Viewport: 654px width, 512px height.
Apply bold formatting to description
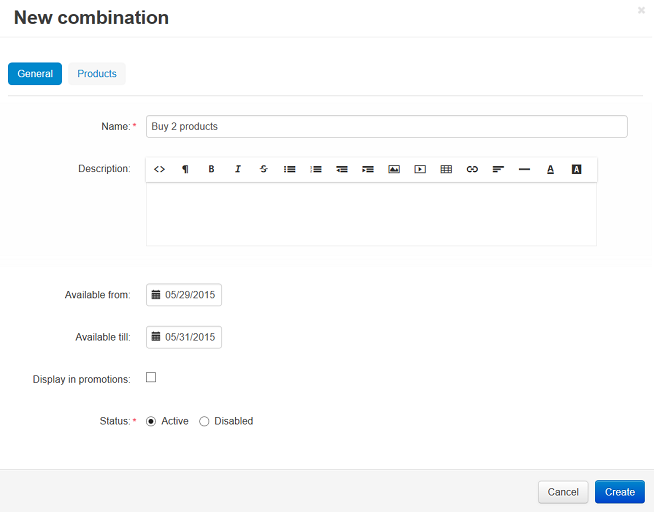point(211,169)
